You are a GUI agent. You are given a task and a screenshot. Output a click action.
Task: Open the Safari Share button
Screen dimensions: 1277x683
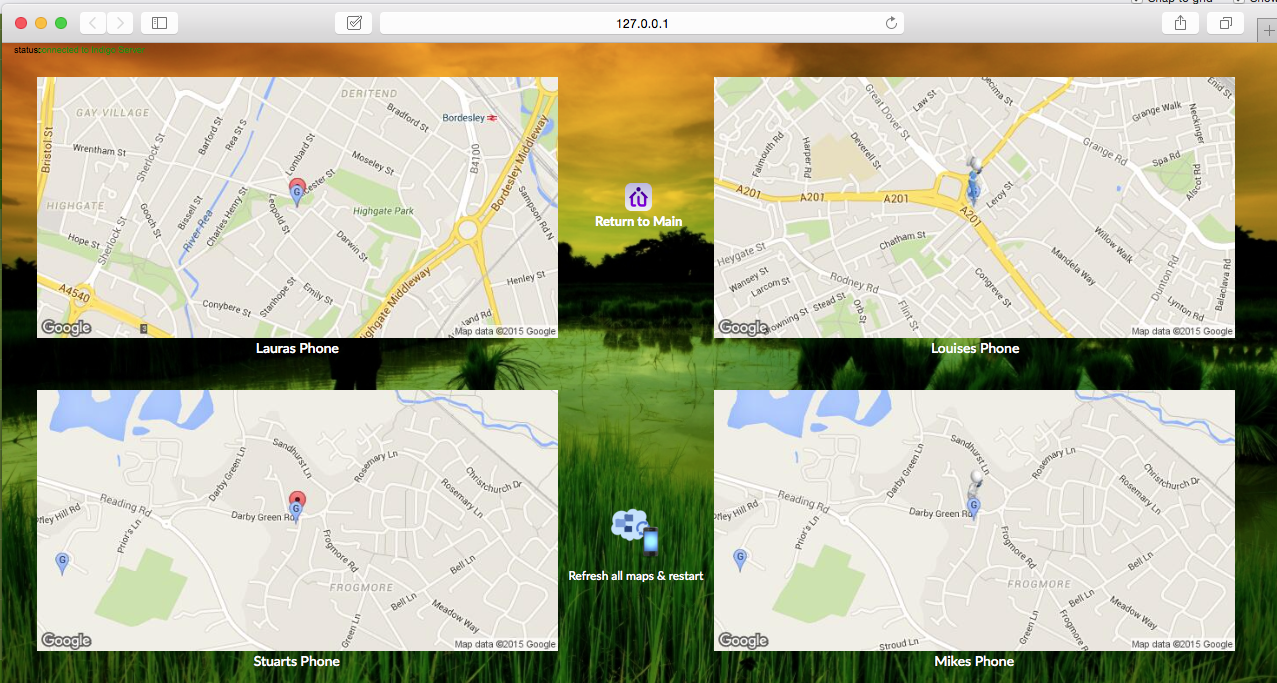coord(1180,22)
